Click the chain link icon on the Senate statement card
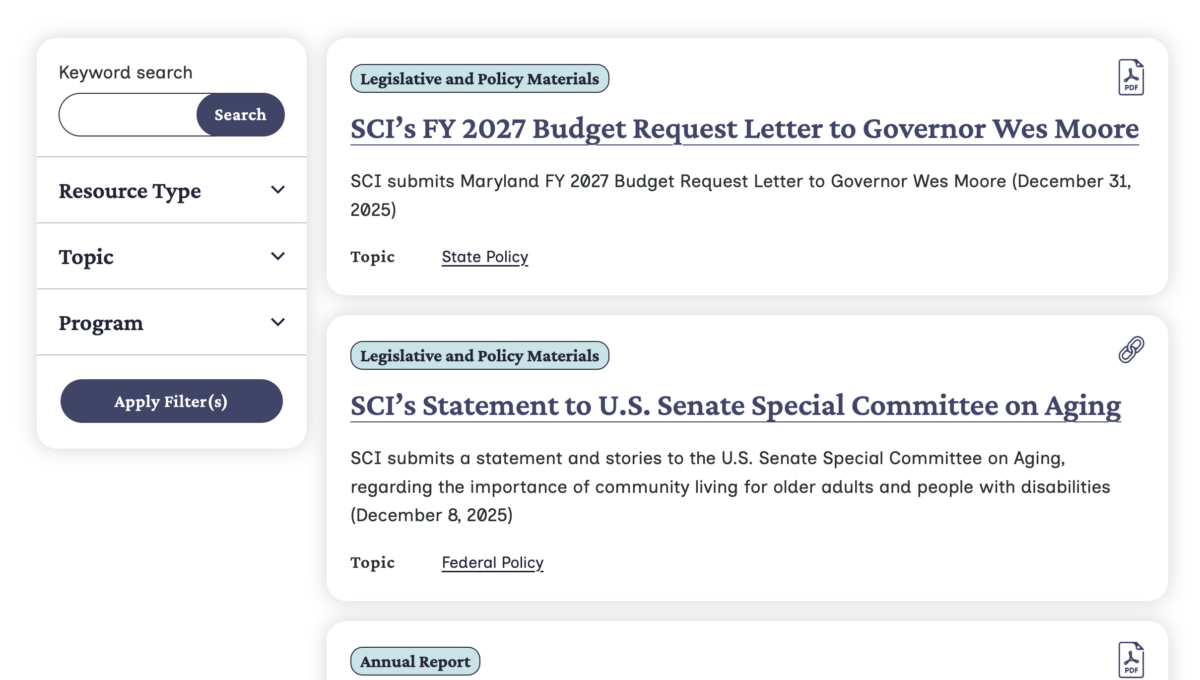Viewport: 1200px width, 680px height. pyautogui.click(x=1130, y=350)
